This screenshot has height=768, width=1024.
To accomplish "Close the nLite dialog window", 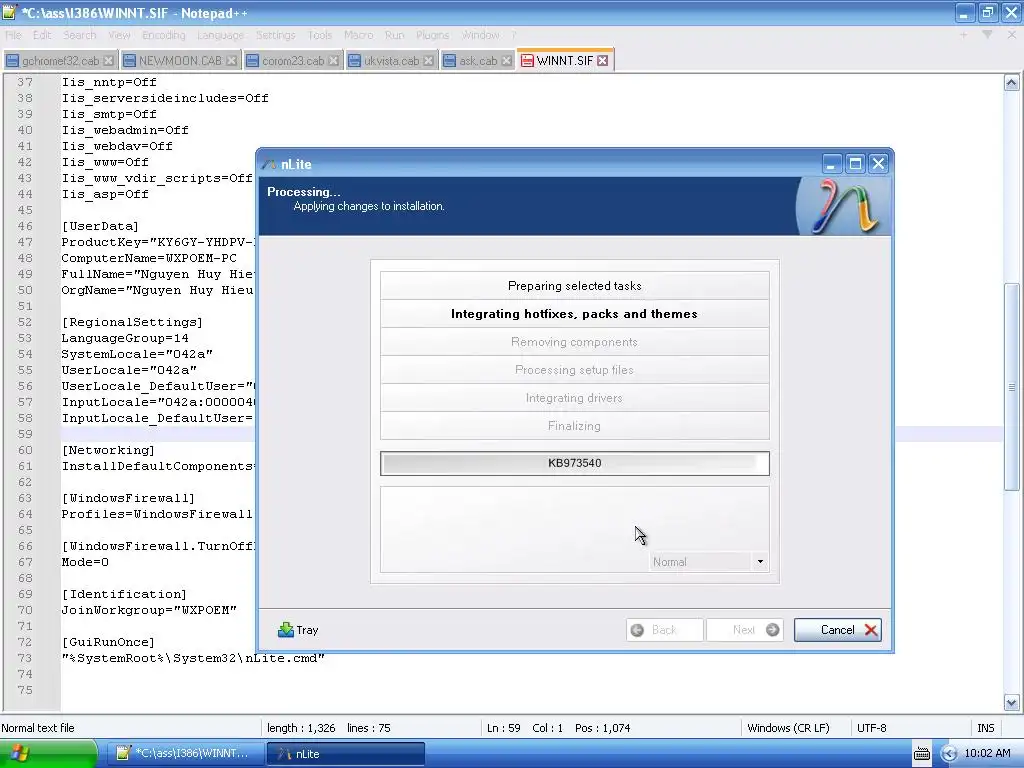I will click(878, 164).
